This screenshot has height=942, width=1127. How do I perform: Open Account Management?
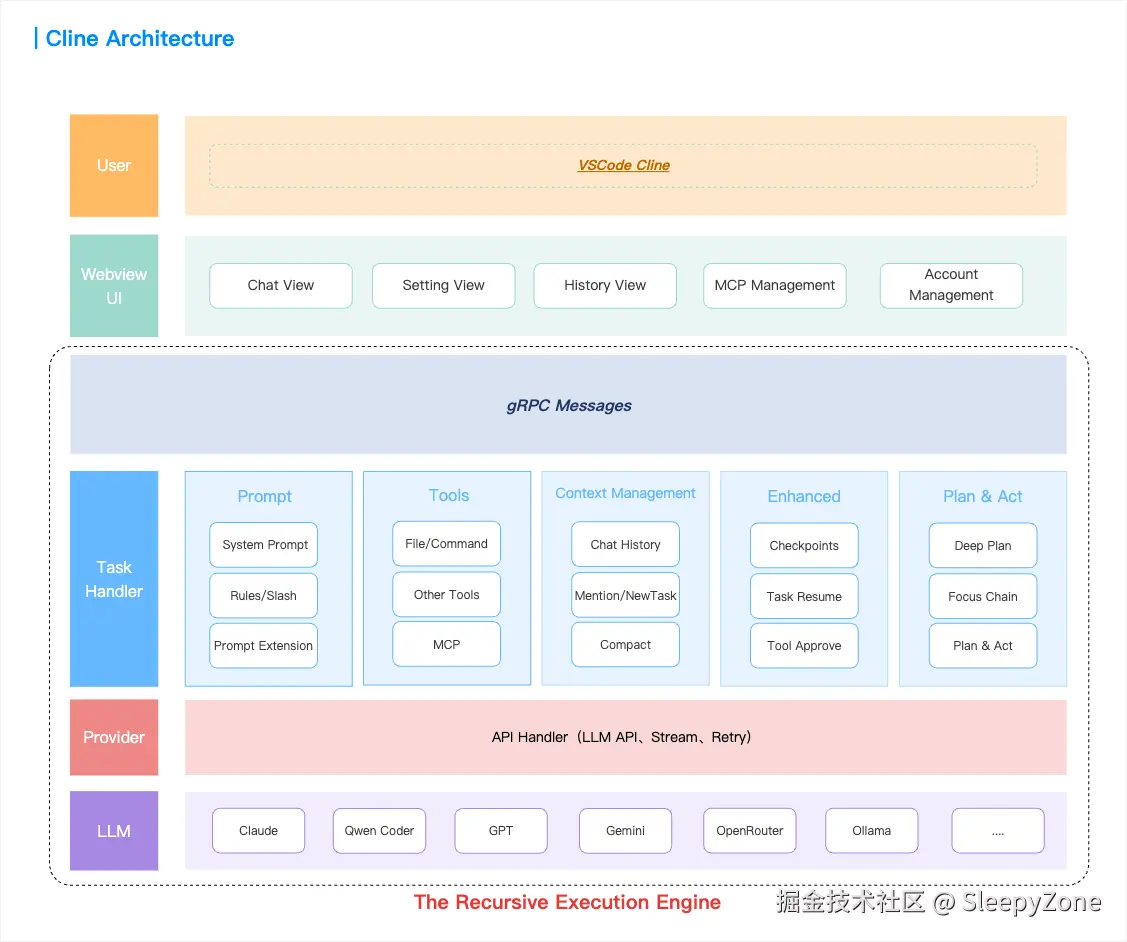950,285
